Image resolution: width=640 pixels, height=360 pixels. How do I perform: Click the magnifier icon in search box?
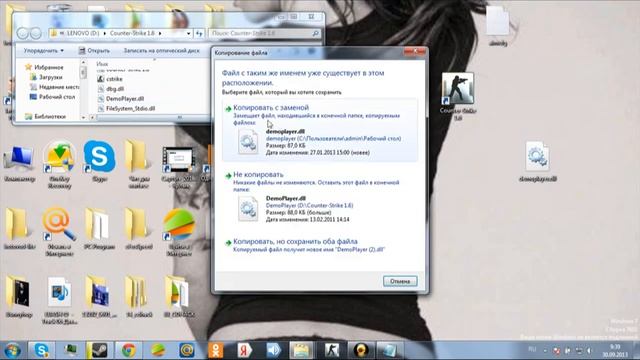316,33
